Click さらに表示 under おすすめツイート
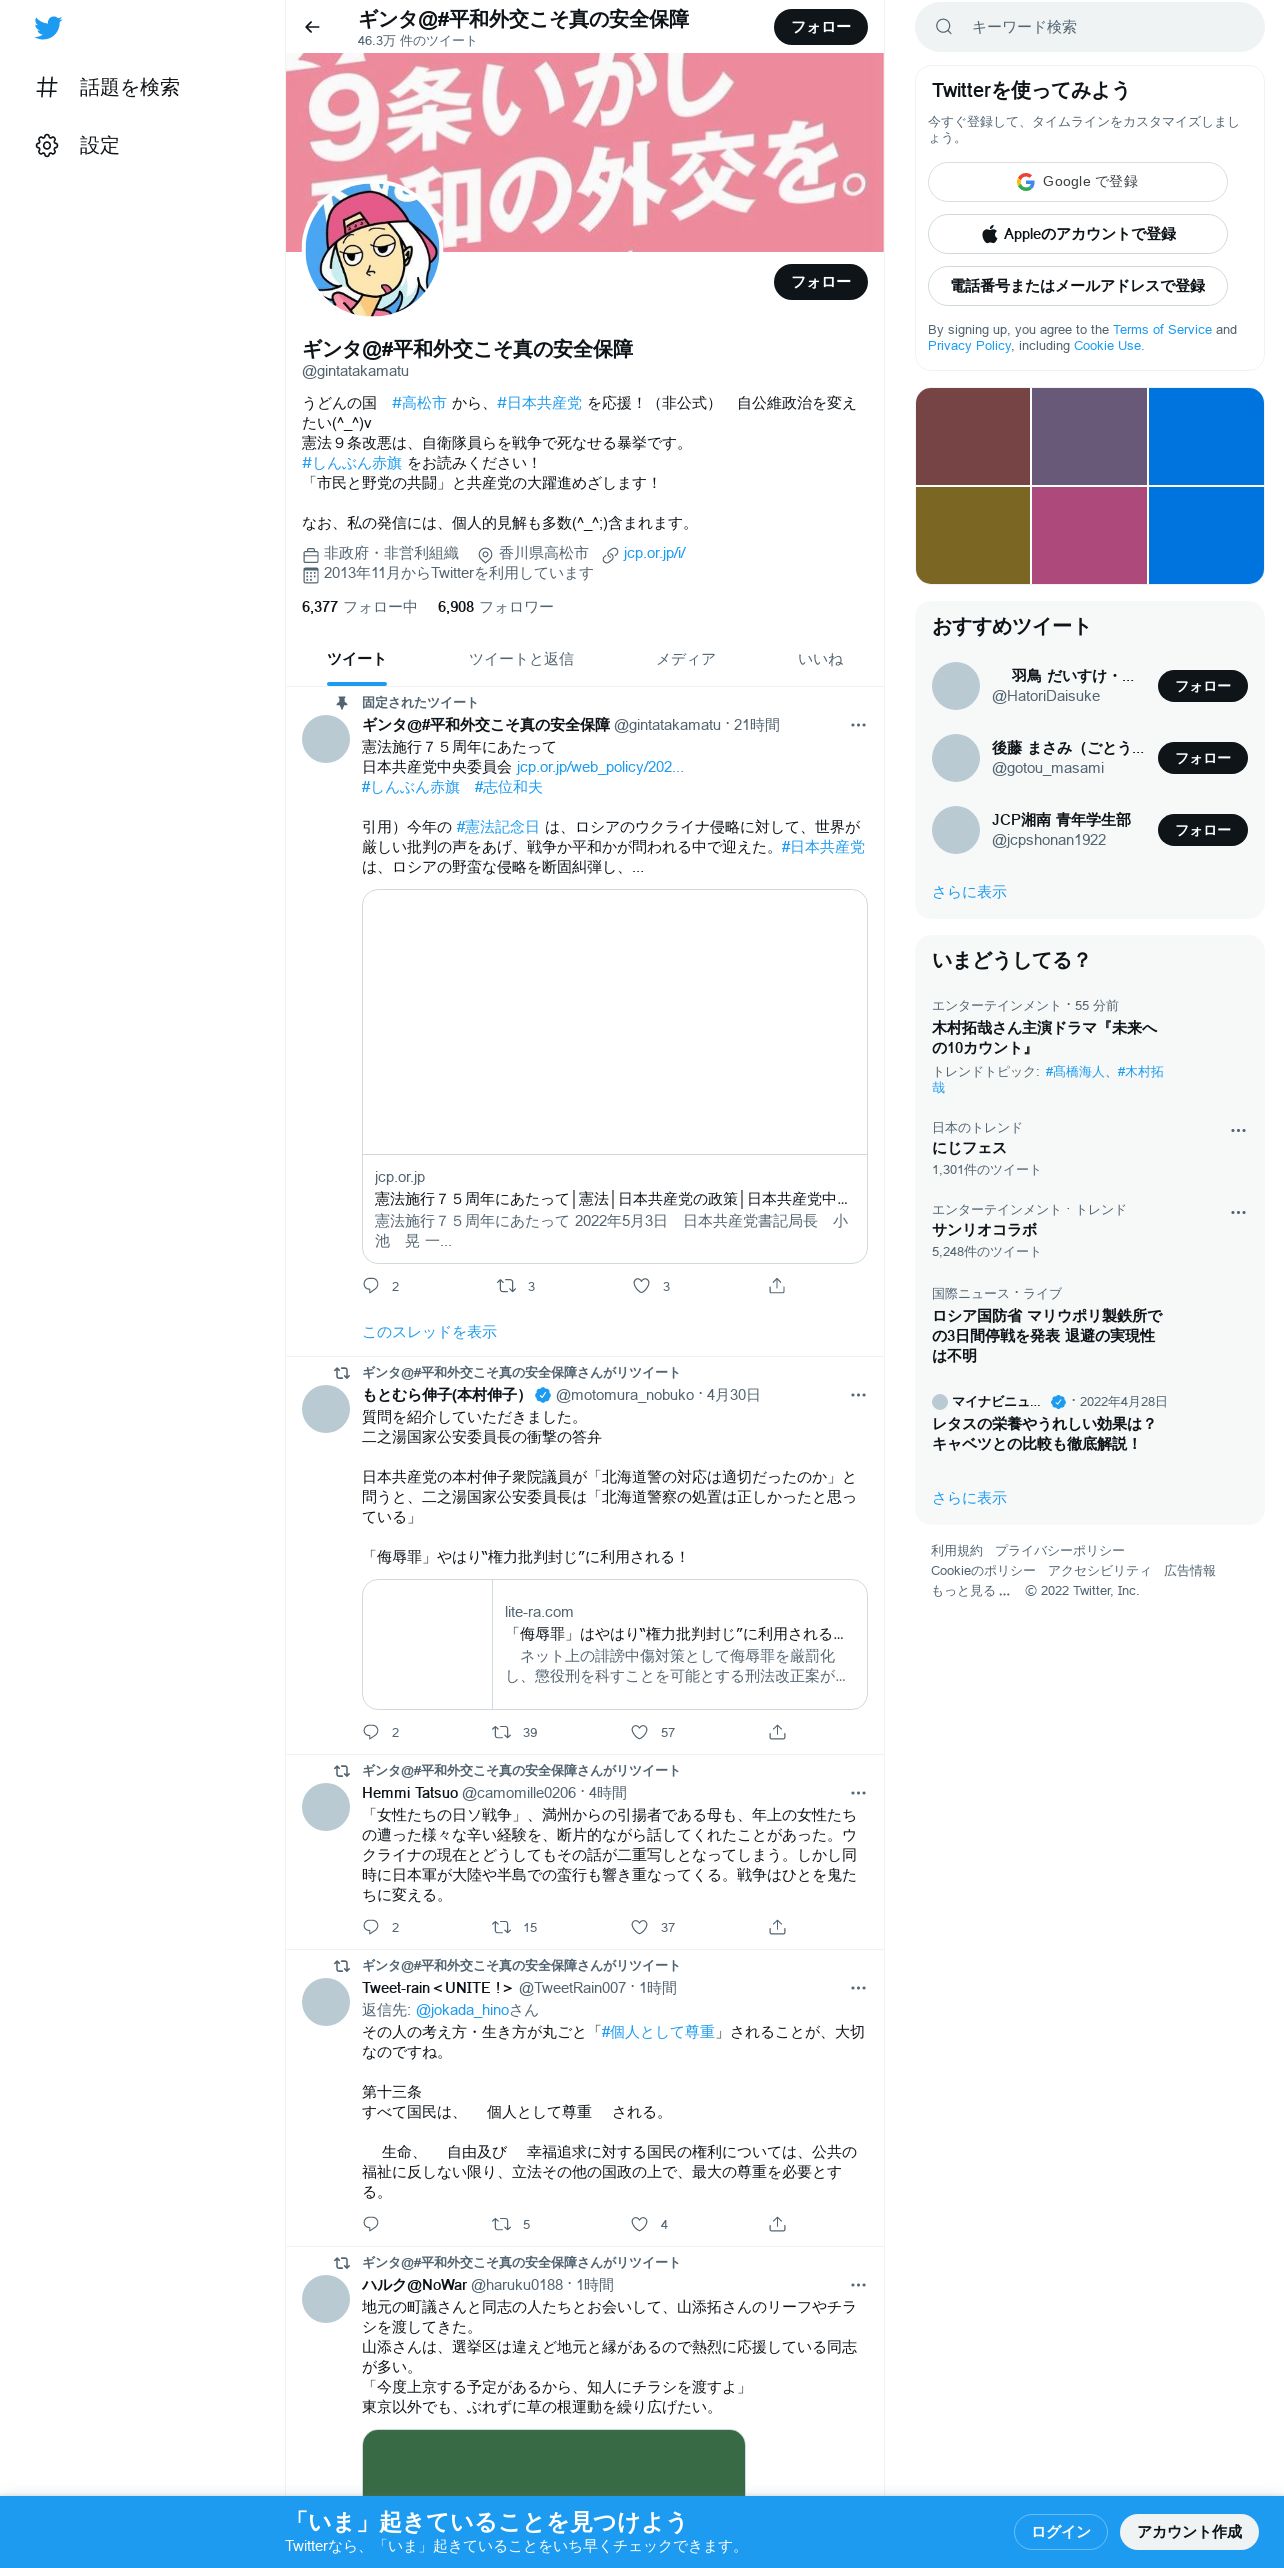1284x2568 pixels. [969, 892]
